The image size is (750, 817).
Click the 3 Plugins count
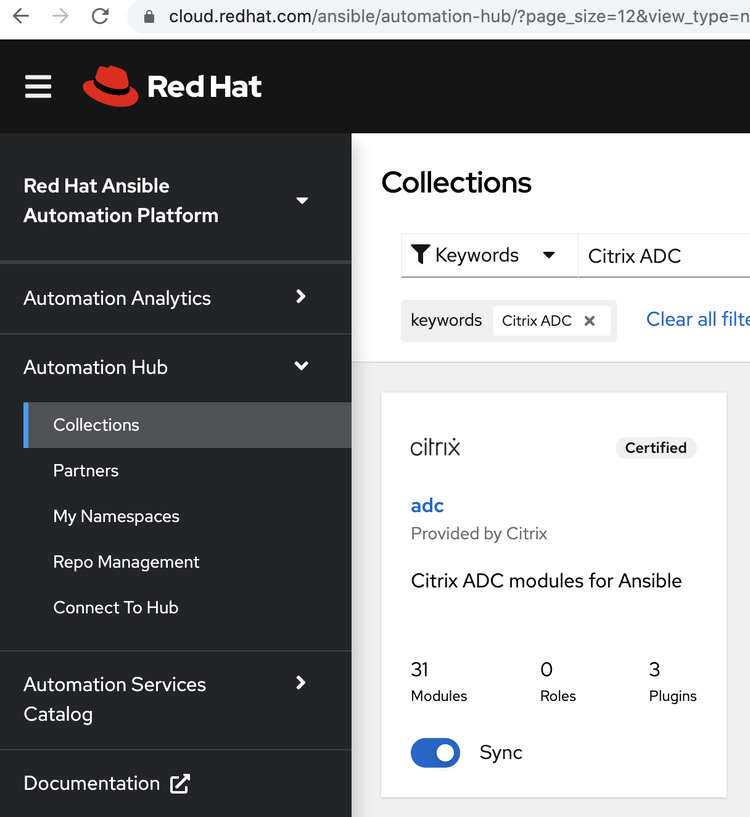point(672,682)
